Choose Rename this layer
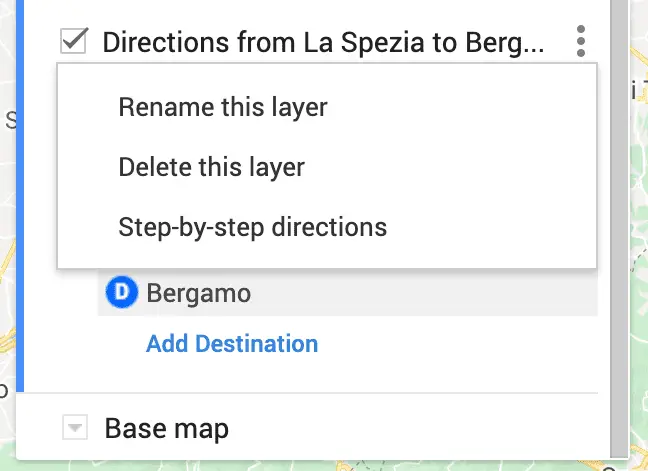The height and width of the screenshot is (471, 648). 223,107
